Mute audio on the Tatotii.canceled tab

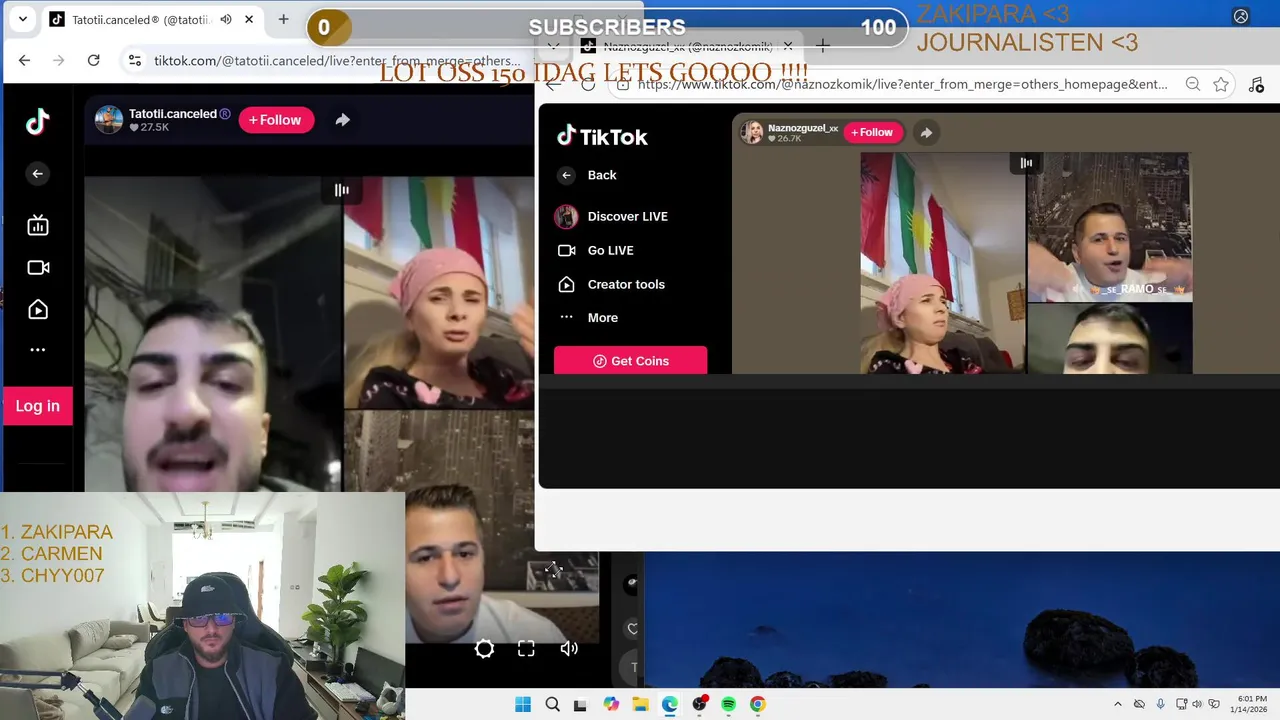click(226, 19)
